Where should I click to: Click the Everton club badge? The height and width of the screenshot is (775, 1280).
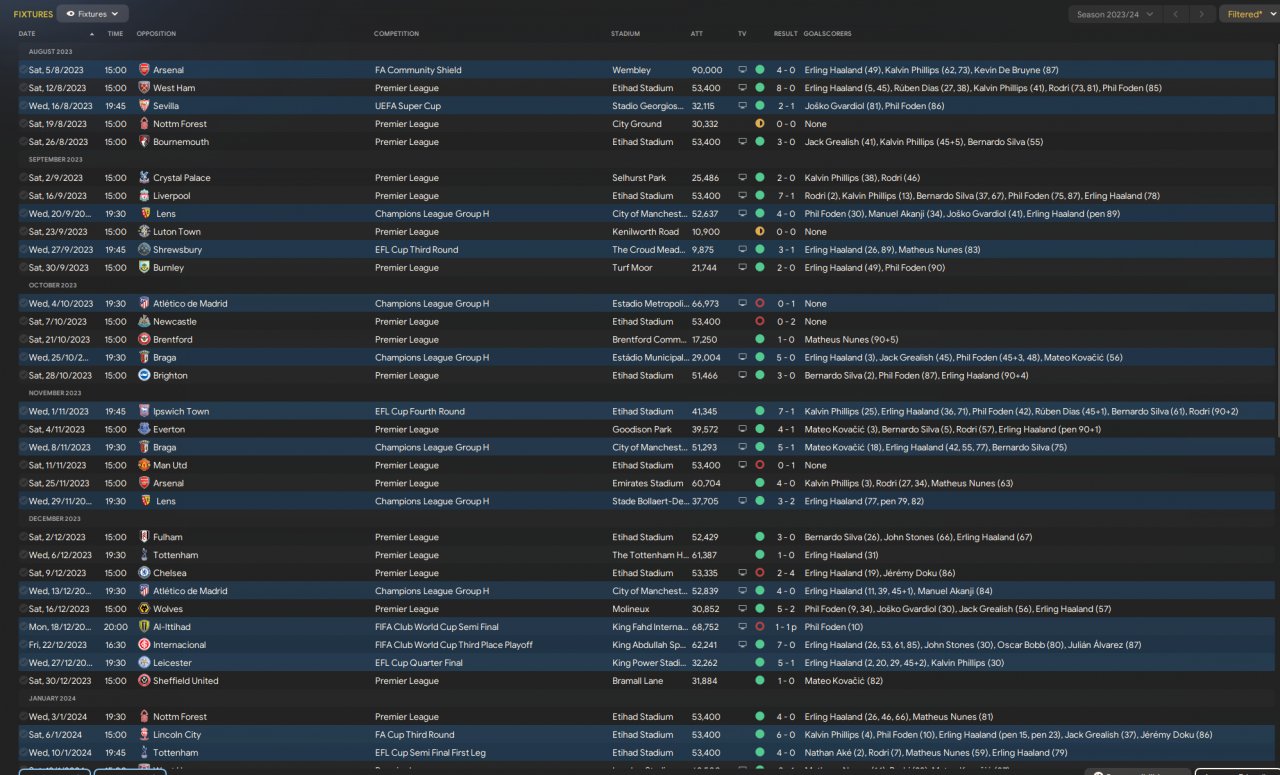(144, 430)
